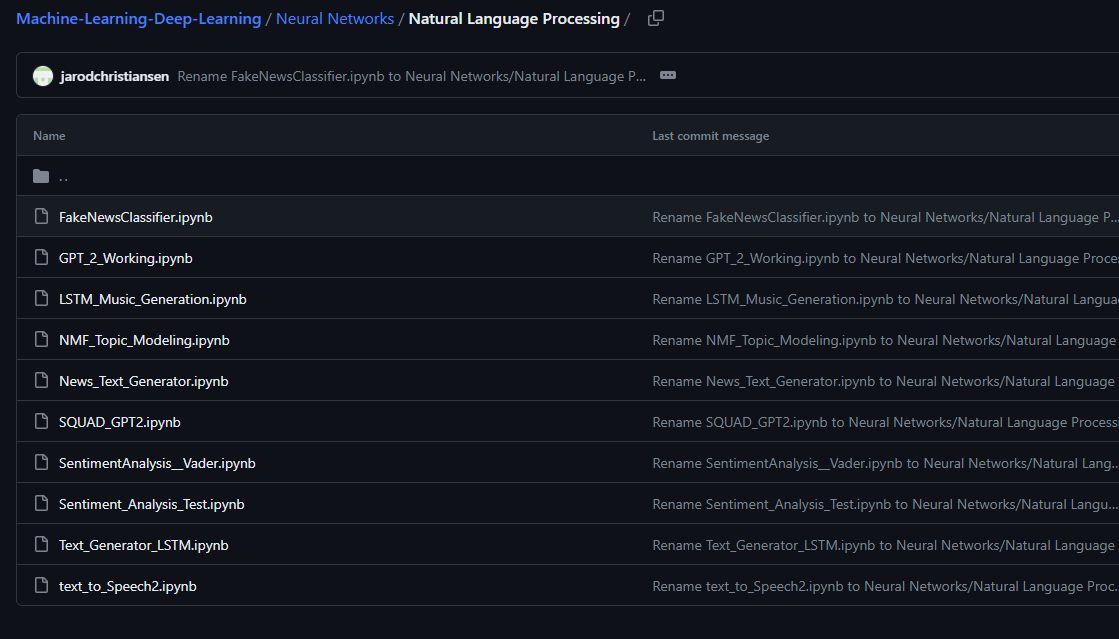Open the latest commit message at top
The width and height of the screenshot is (1119, 639).
coord(412,76)
